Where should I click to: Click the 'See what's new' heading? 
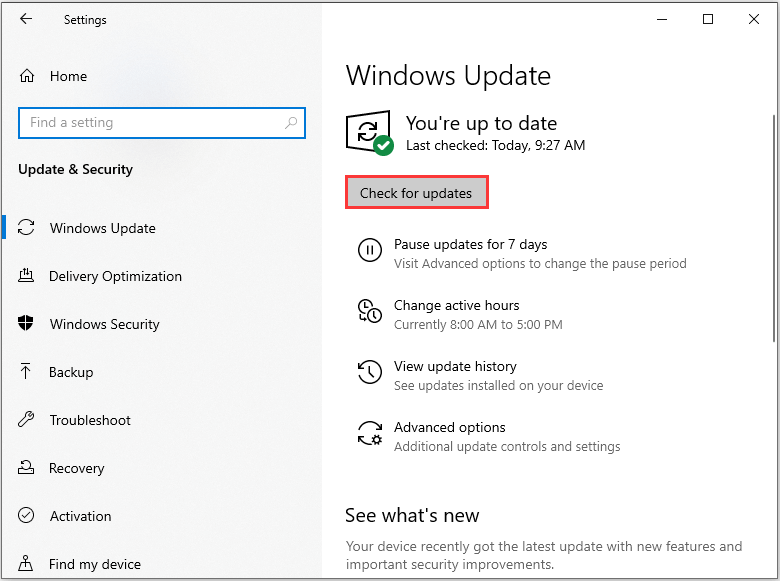[412, 515]
